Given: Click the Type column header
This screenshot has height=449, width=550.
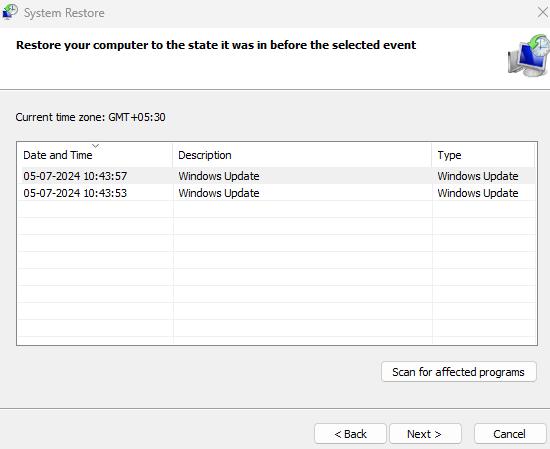Looking at the screenshot, I should click(483, 155).
